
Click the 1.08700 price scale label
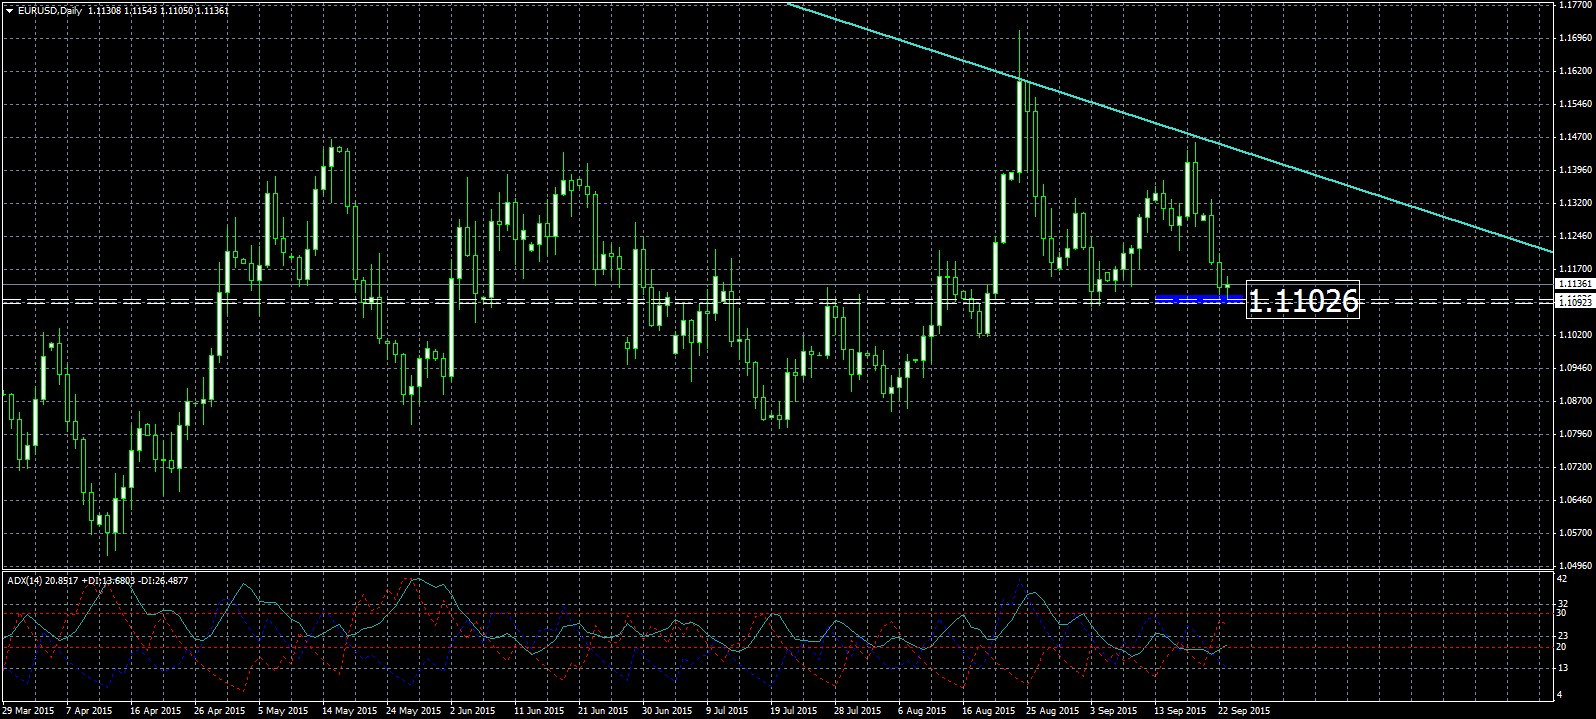pyautogui.click(x=1575, y=401)
